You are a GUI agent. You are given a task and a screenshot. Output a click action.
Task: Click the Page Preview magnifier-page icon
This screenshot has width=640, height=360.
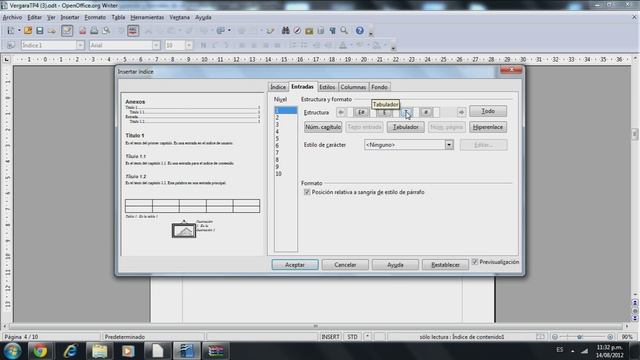[106, 31]
